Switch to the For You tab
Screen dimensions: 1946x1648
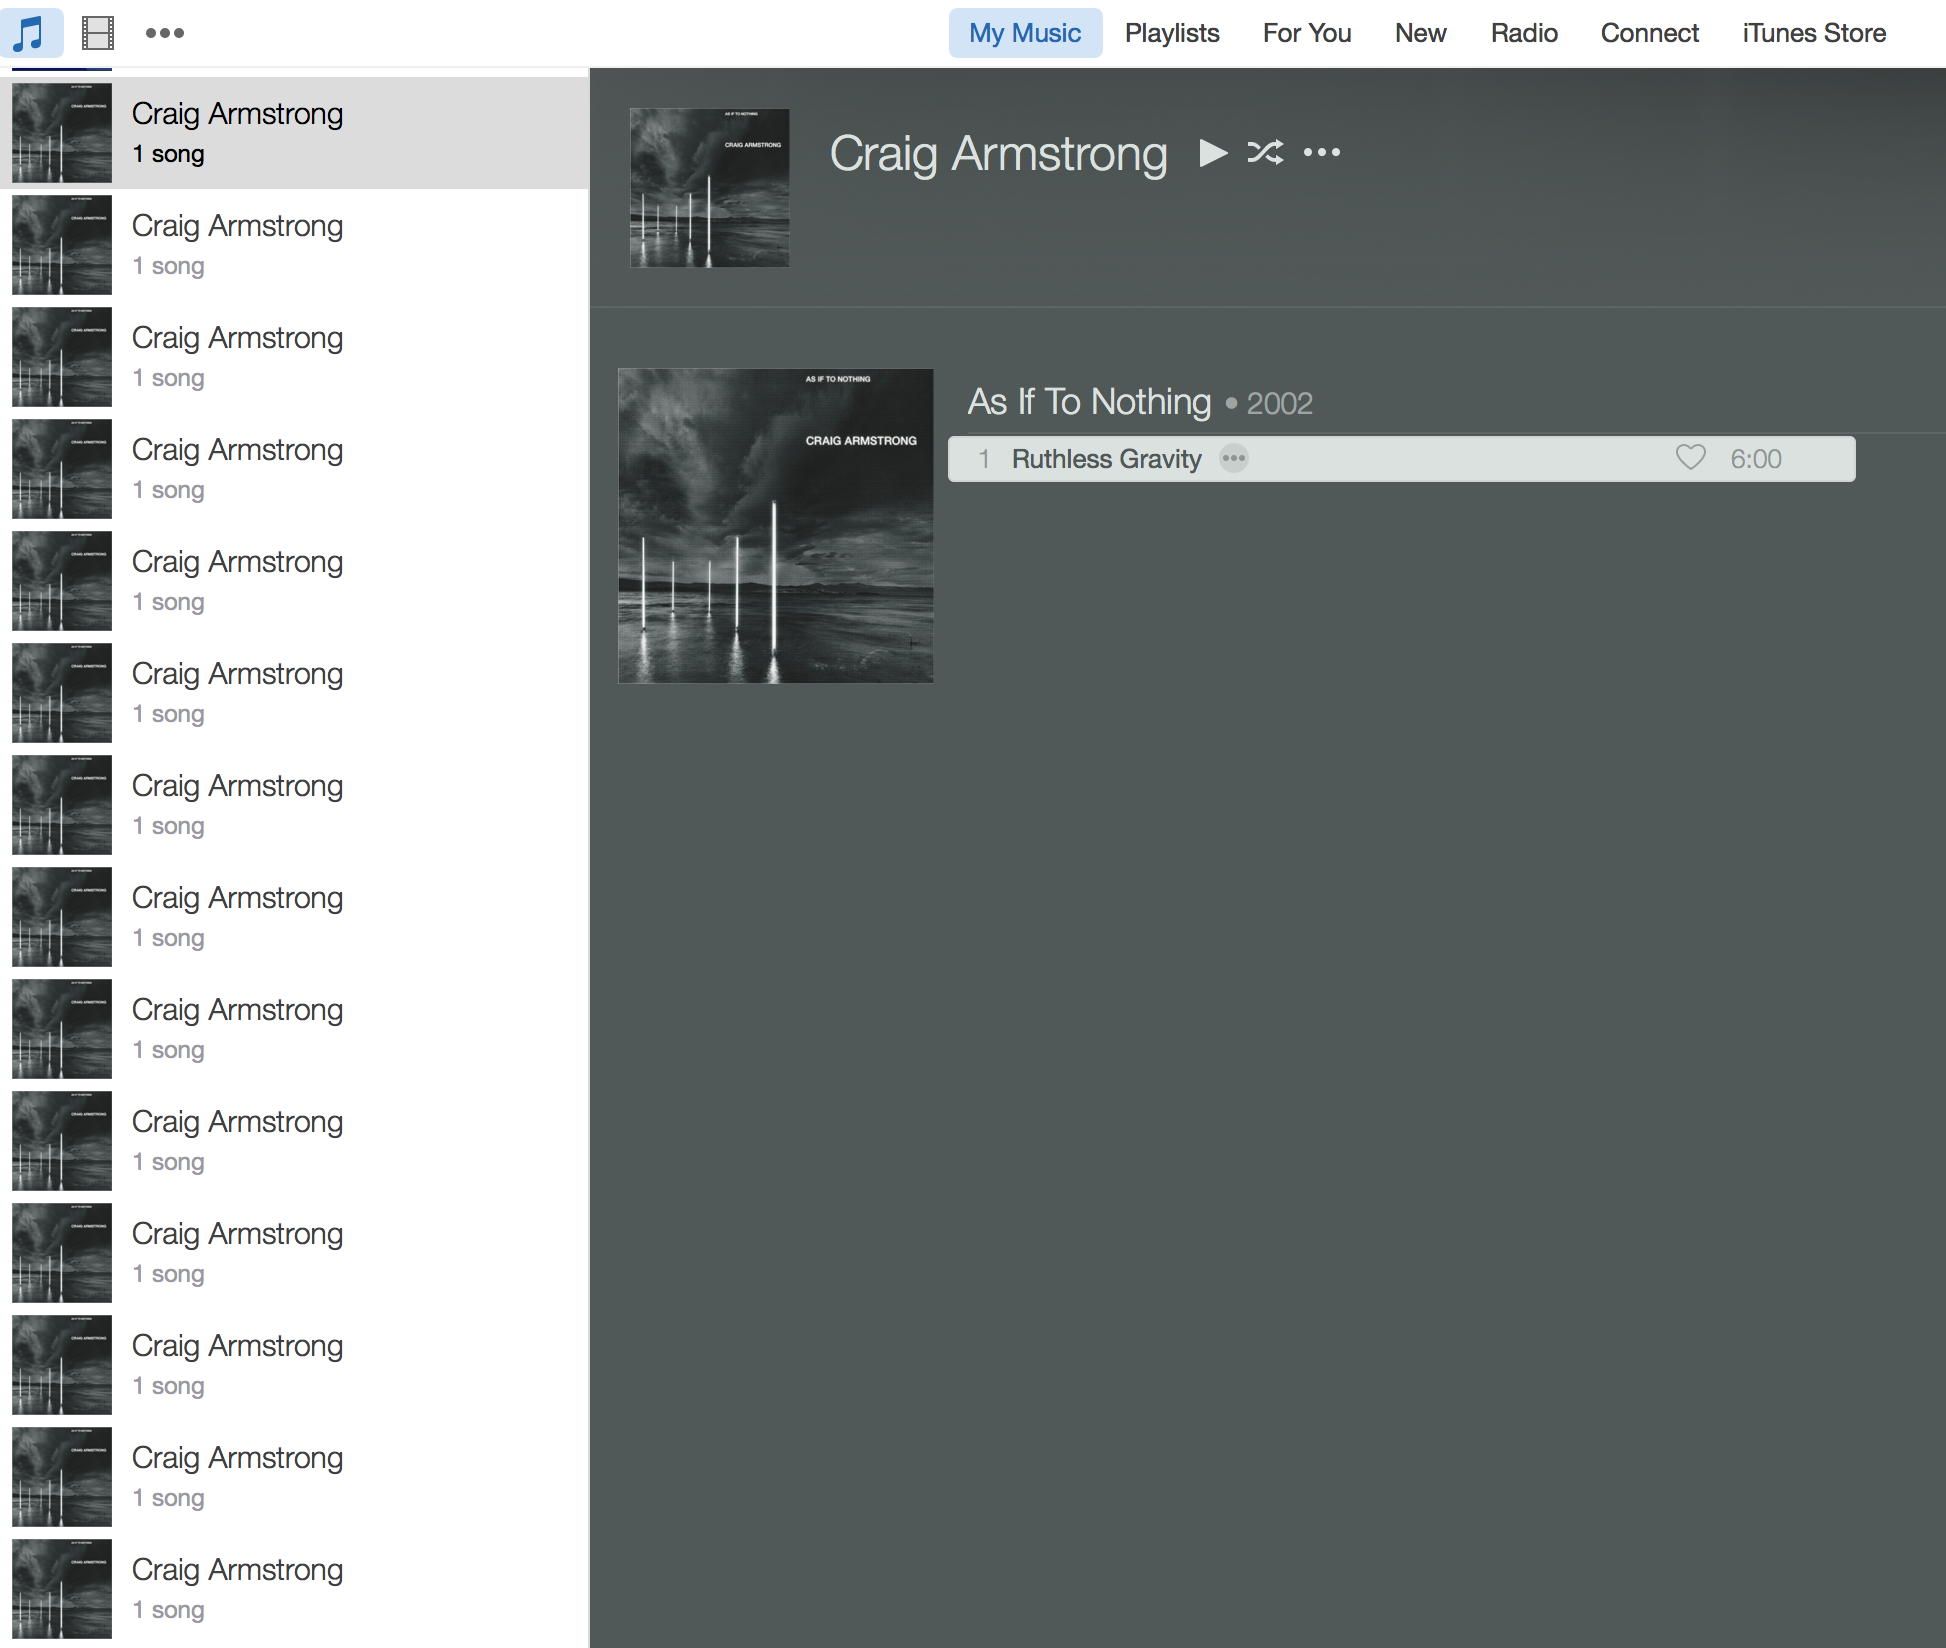[x=1306, y=33]
